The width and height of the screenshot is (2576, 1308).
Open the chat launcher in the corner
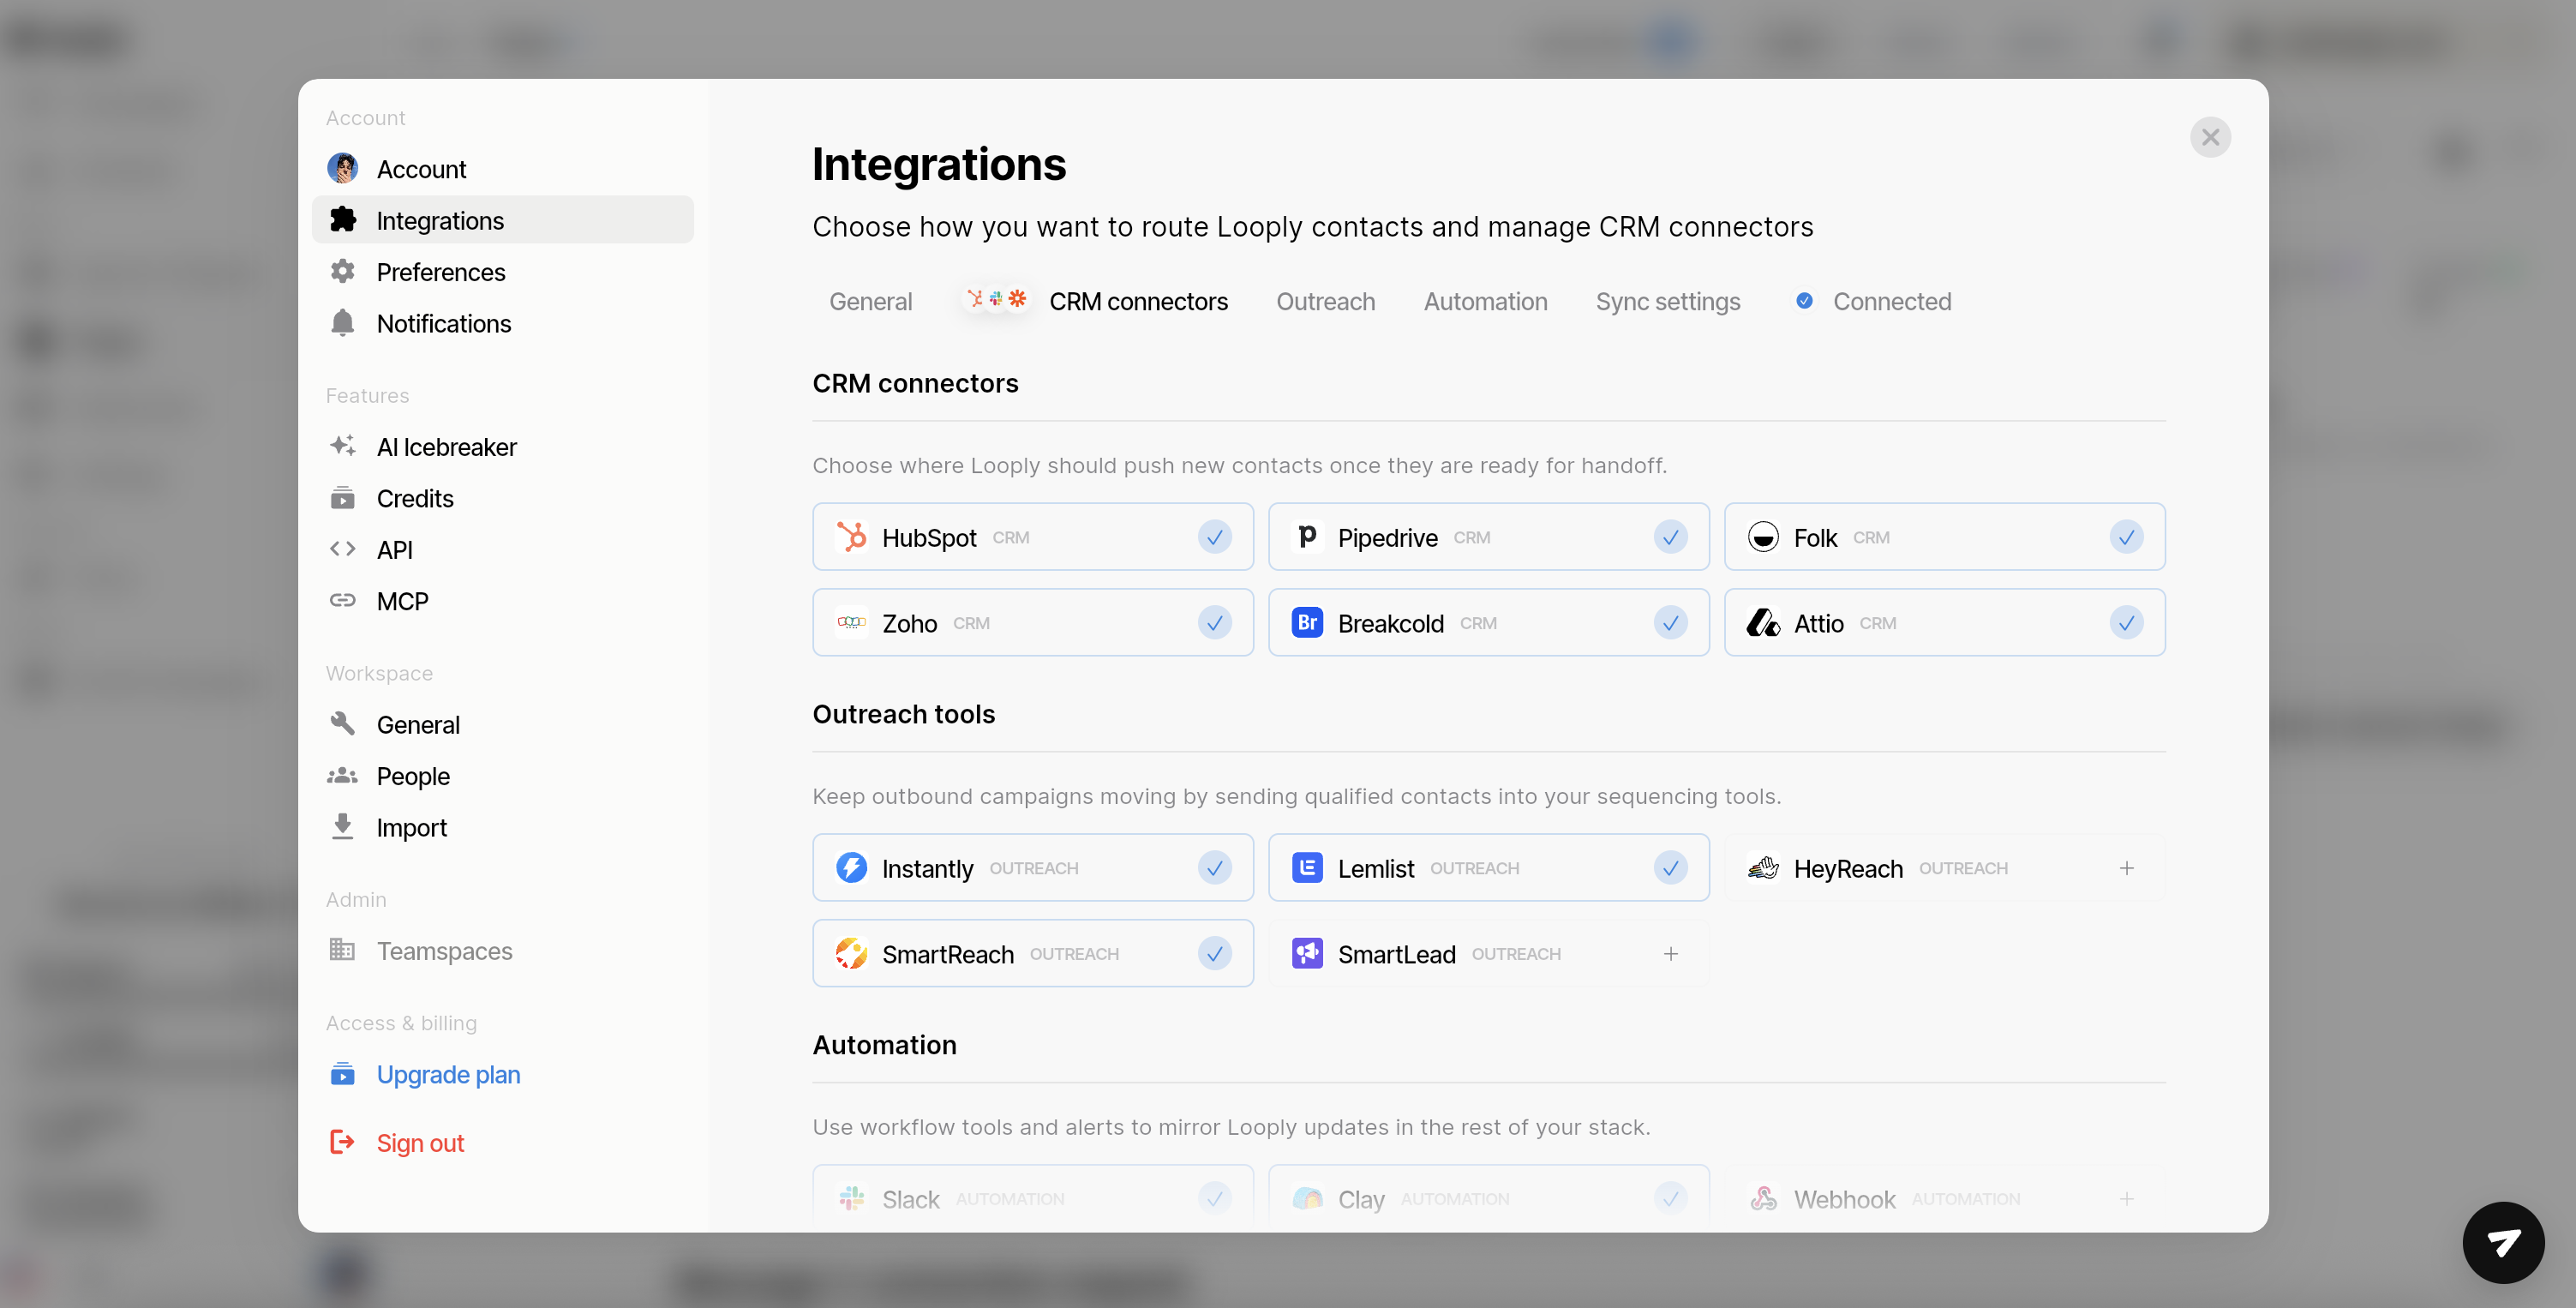pyautogui.click(x=2503, y=1243)
